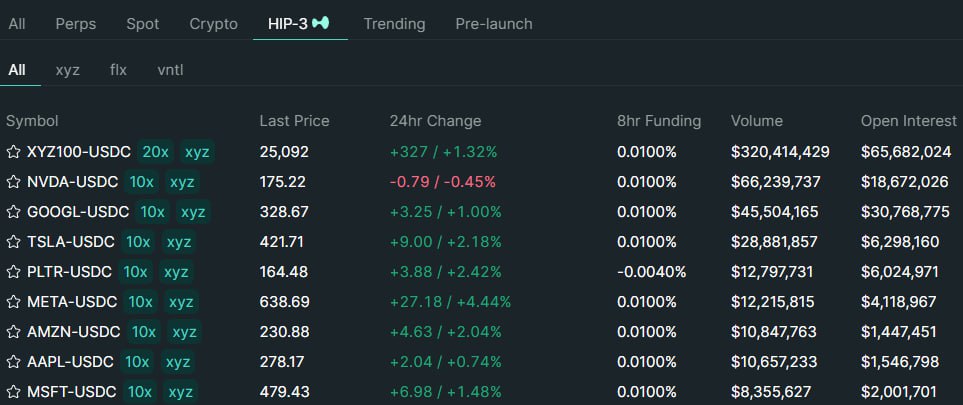Screen dimensions: 963x405
Task: Toggle the PLTR-USDC favorite star
Action: tap(14, 272)
